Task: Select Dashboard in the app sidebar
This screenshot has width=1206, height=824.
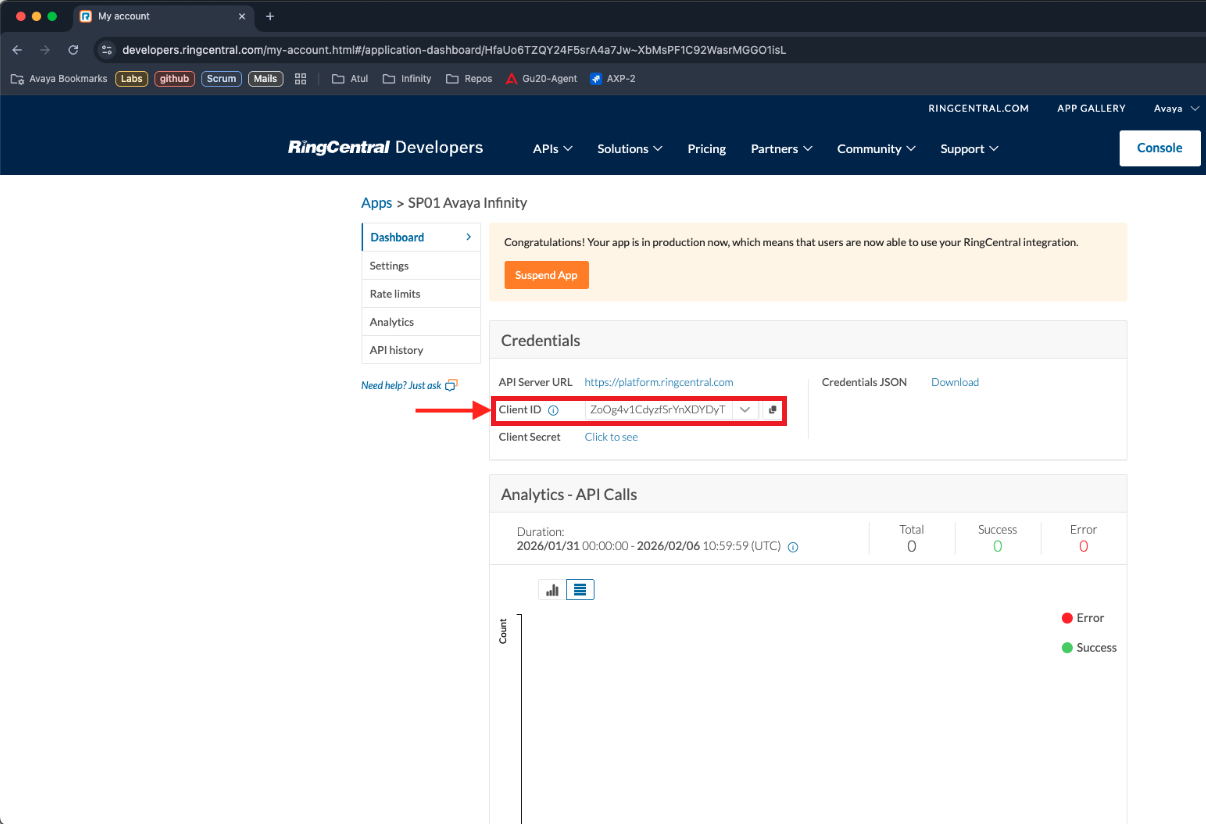Action: click(x=421, y=237)
